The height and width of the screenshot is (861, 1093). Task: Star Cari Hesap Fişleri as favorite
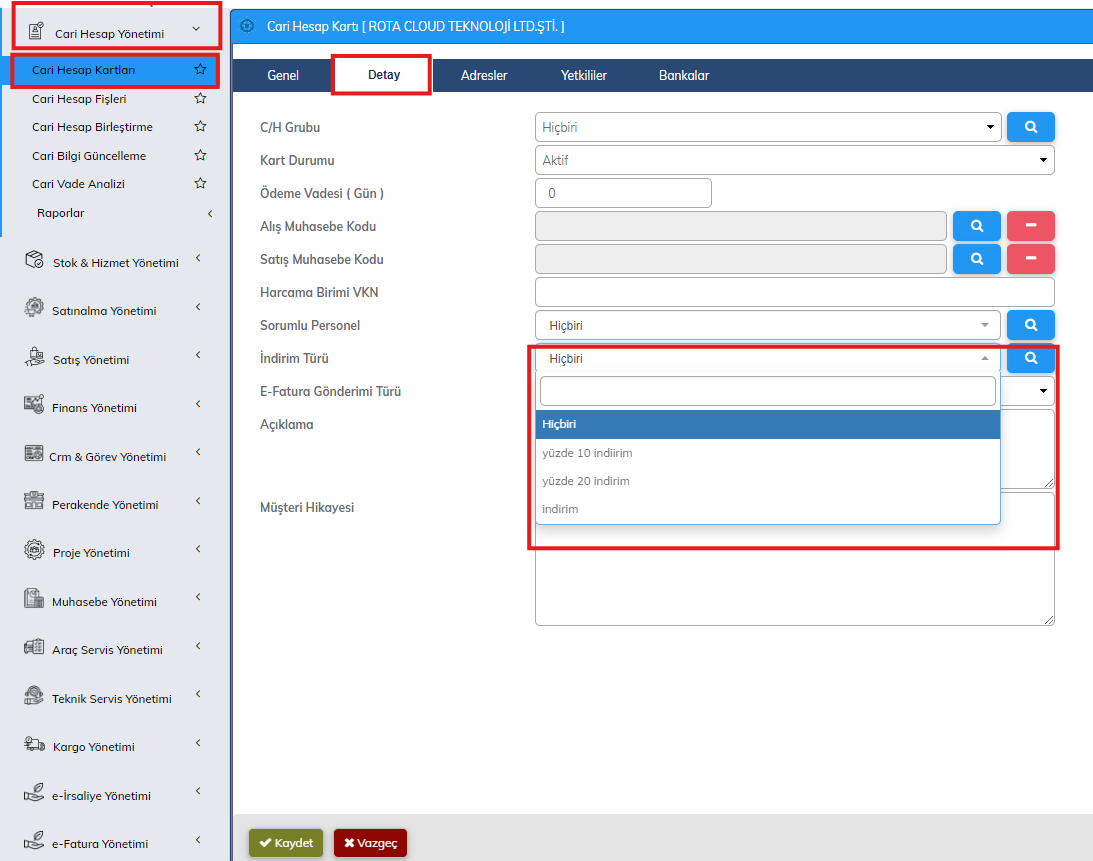(200, 99)
